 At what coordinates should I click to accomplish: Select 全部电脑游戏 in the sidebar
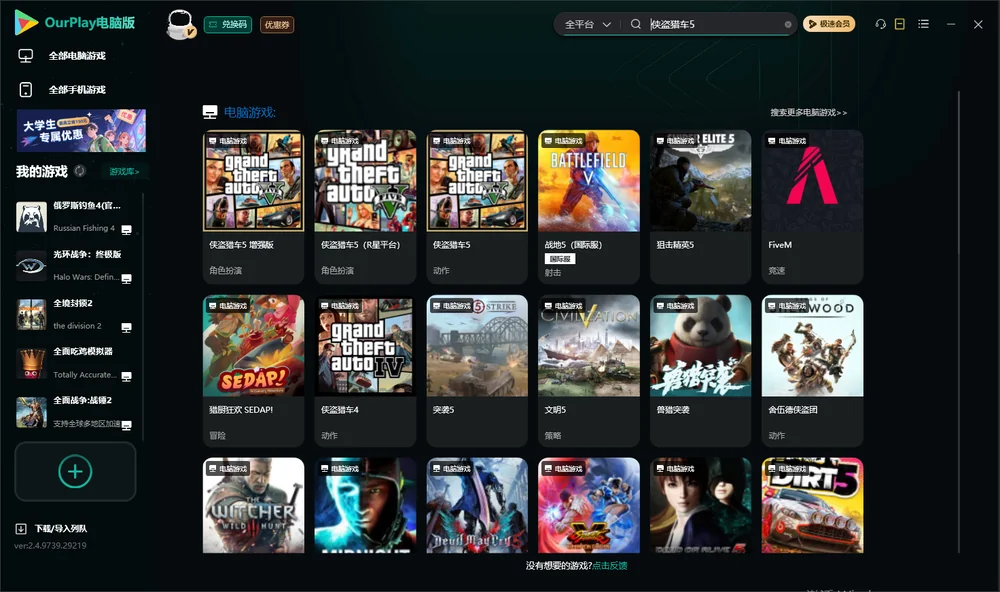(x=75, y=56)
